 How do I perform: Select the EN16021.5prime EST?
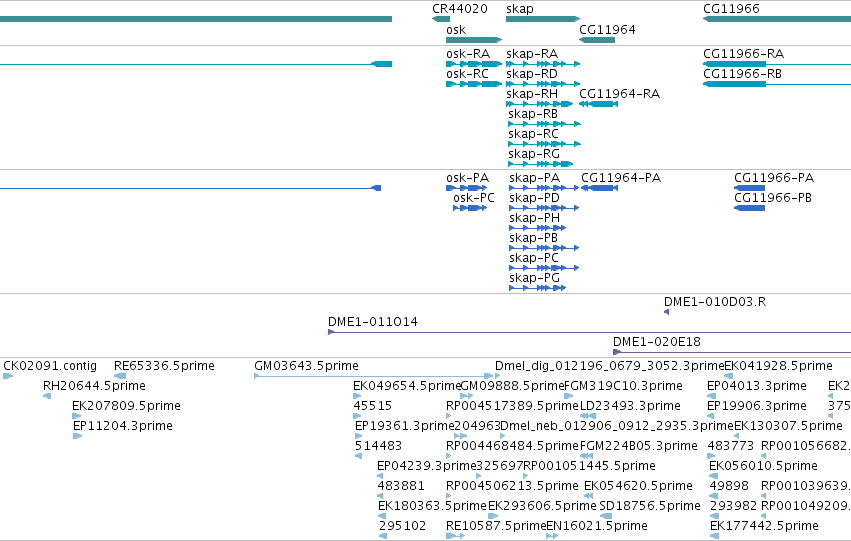point(552,536)
